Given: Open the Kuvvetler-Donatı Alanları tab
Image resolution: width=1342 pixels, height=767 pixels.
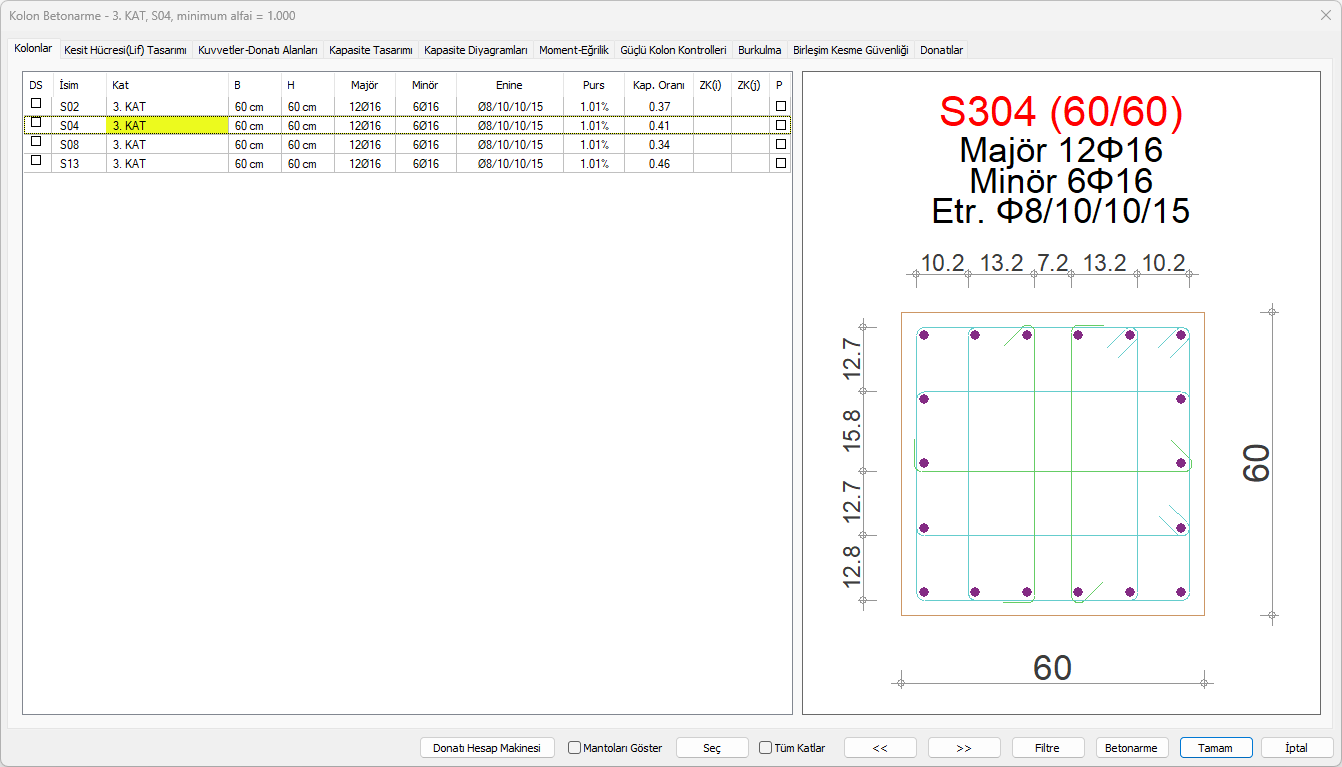Looking at the screenshot, I should [258, 49].
